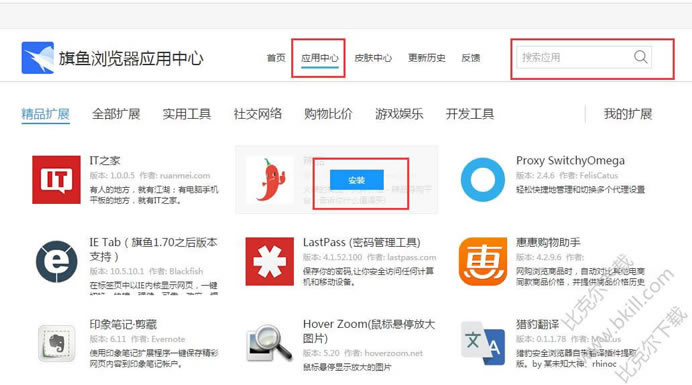Open the 应用中心 nav item
Image resolution: width=692 pixels, height=385 pixels.
[320, 58]
